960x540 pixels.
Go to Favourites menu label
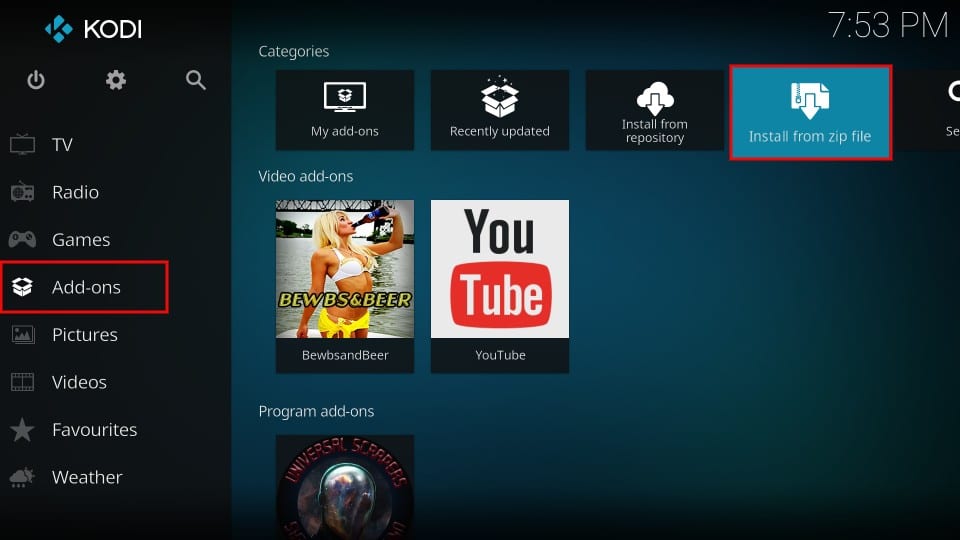click(x=95, y=430)
